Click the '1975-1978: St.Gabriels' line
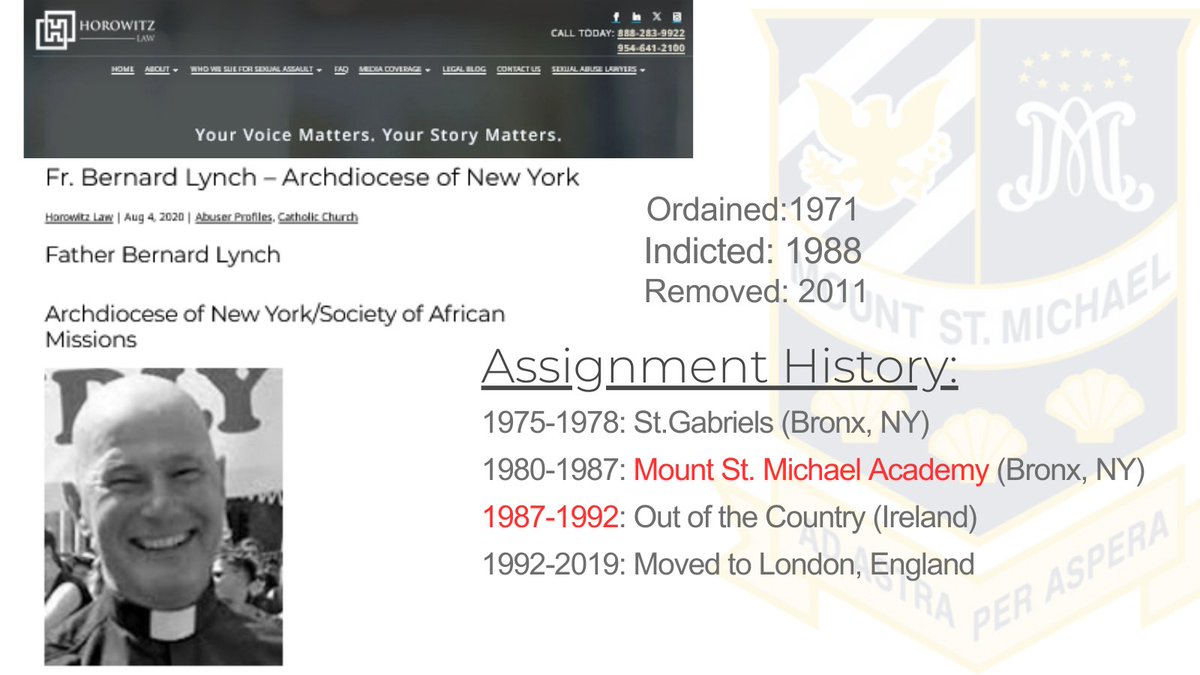The image size is (1200, 675). click(706, 422)
